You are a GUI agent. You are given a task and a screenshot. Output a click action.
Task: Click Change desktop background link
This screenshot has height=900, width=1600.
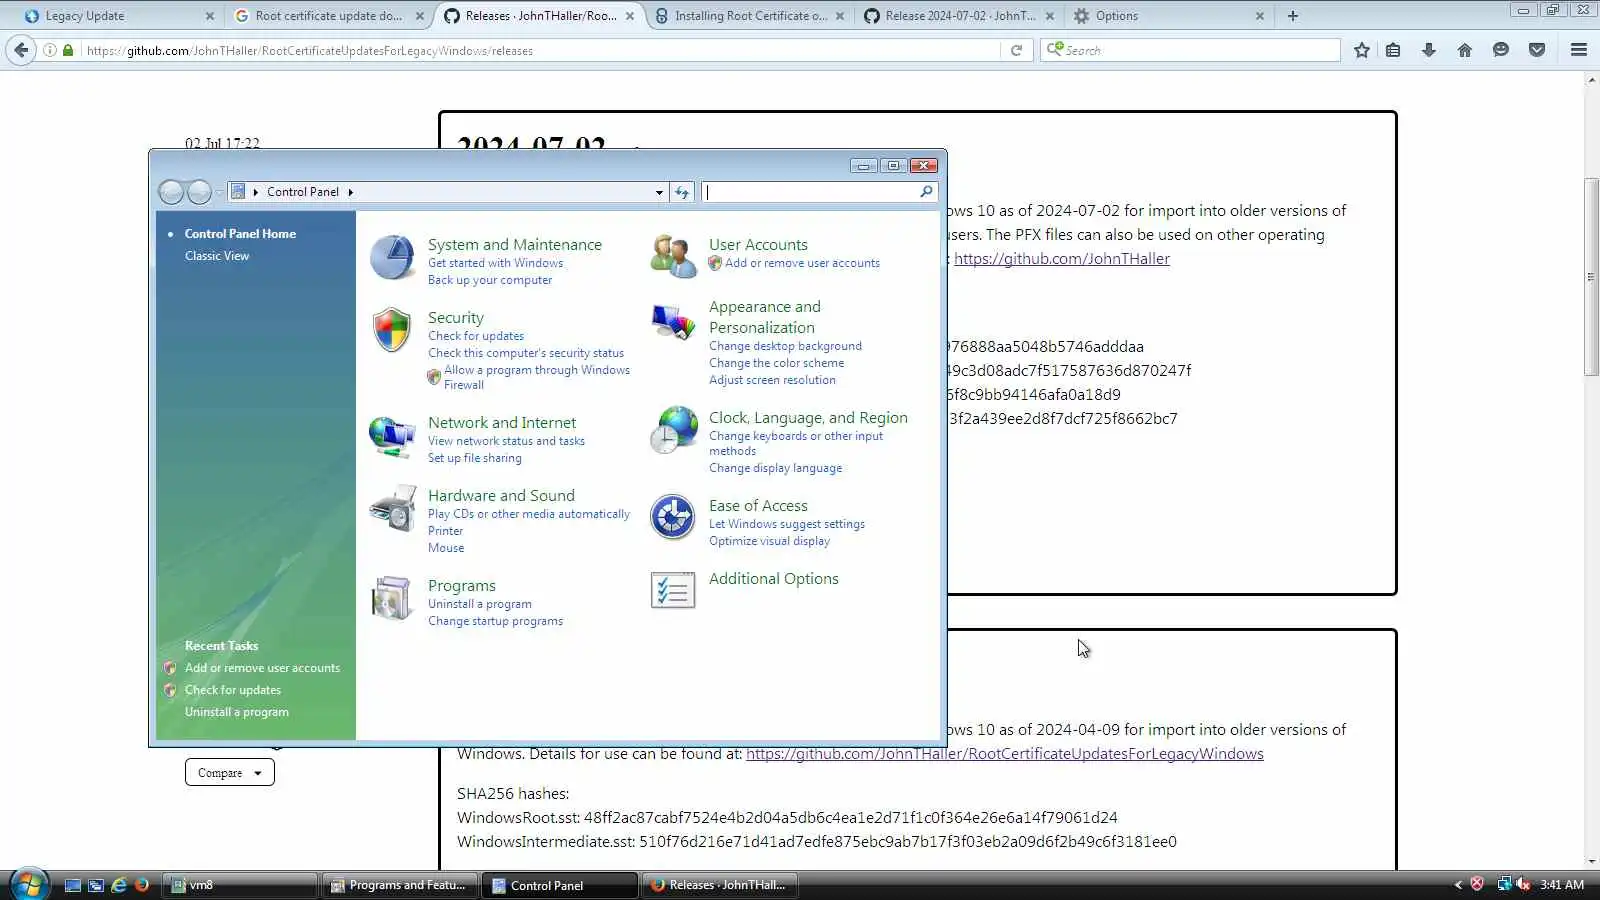[785, 346]
